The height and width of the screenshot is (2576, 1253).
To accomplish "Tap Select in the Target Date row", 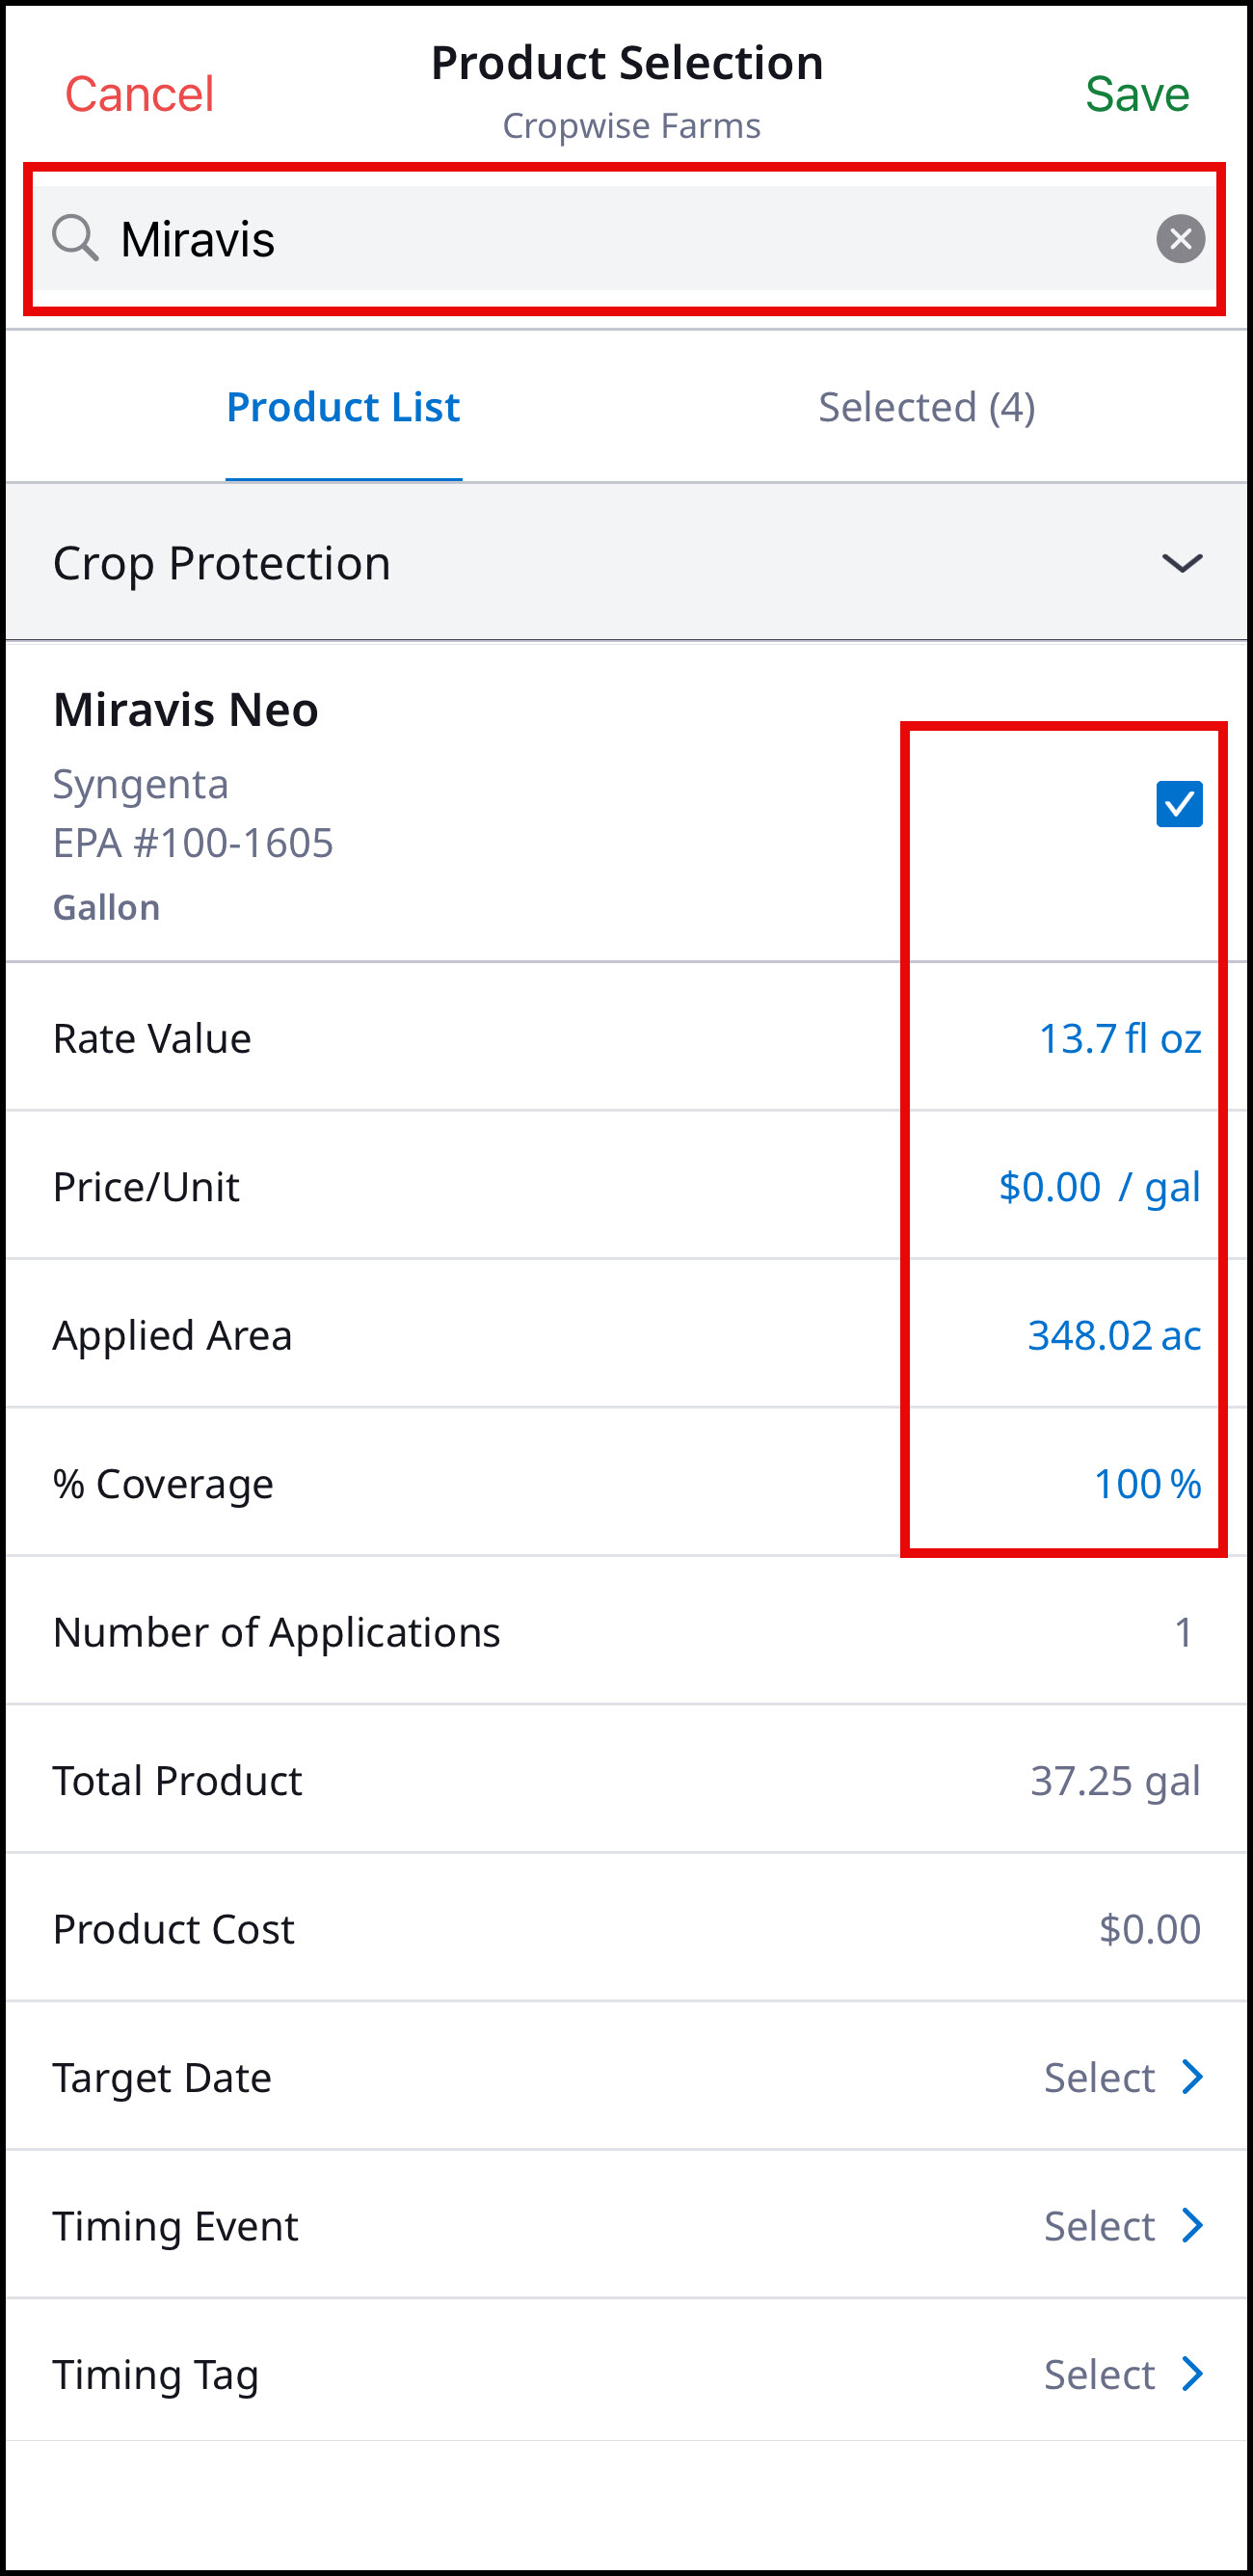I will [x=1099, y=2078].
